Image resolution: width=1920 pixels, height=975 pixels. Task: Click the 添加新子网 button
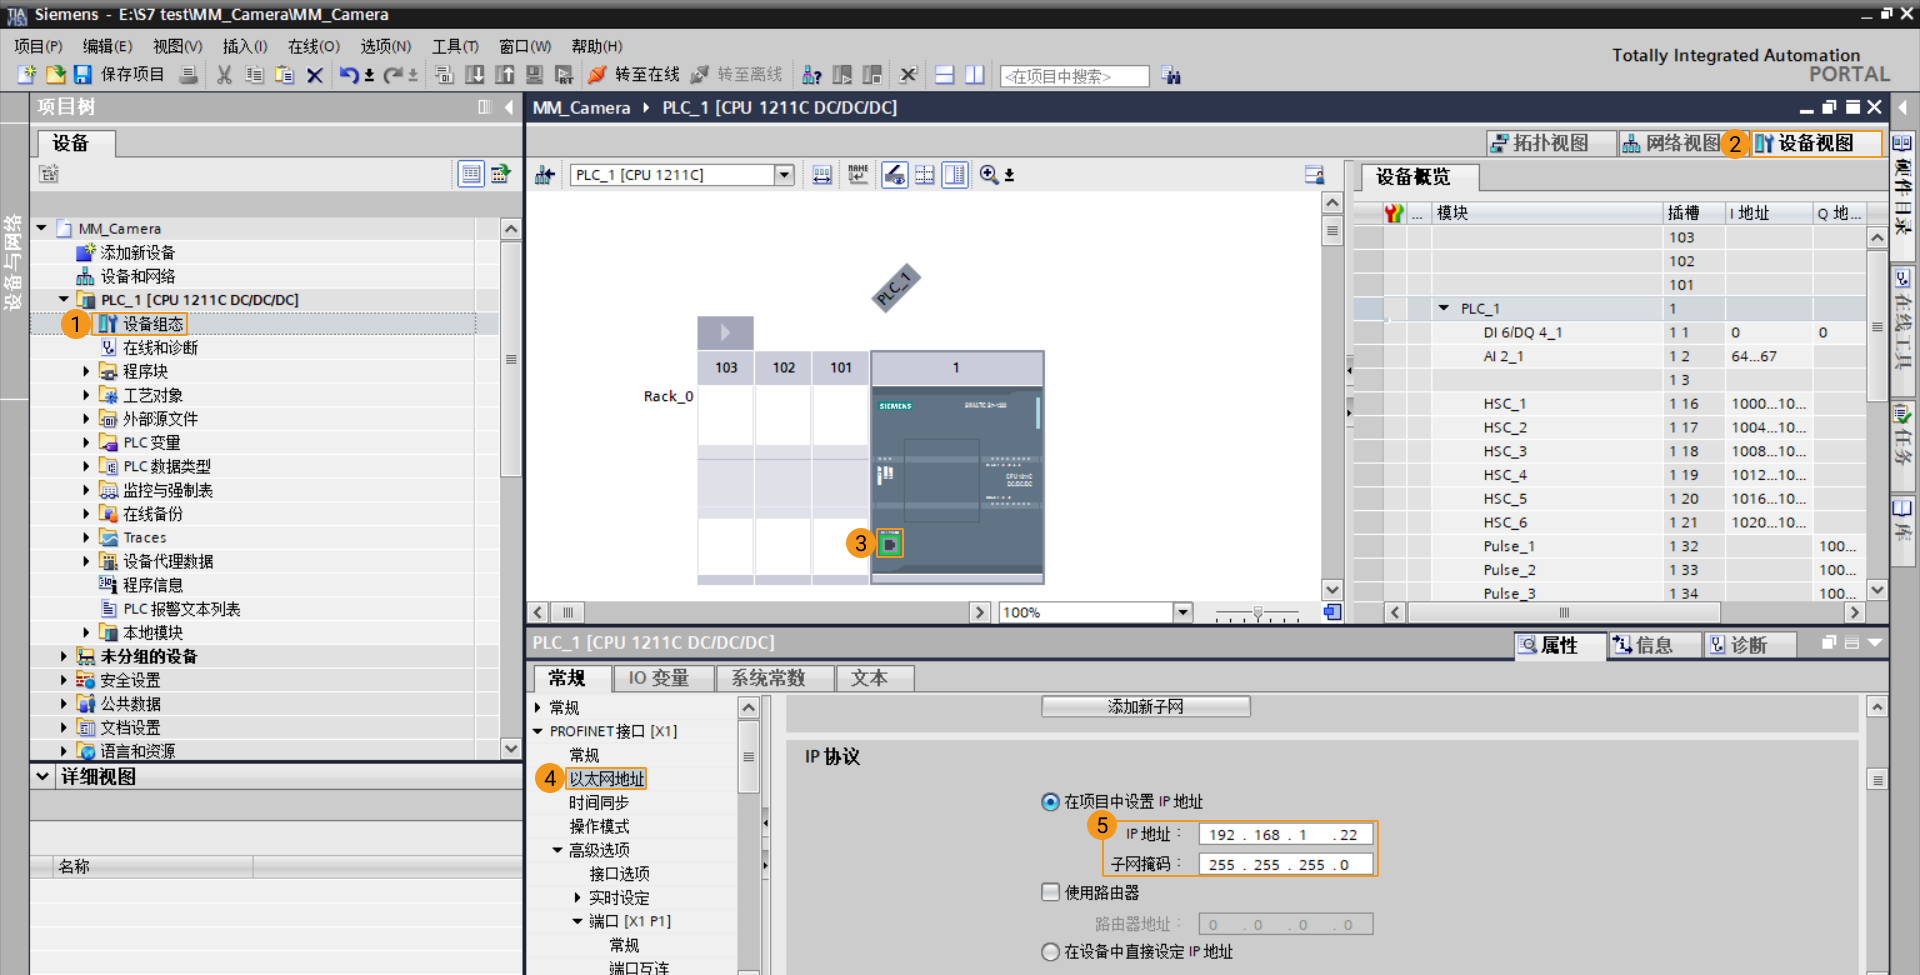(x=1144, y=706)
